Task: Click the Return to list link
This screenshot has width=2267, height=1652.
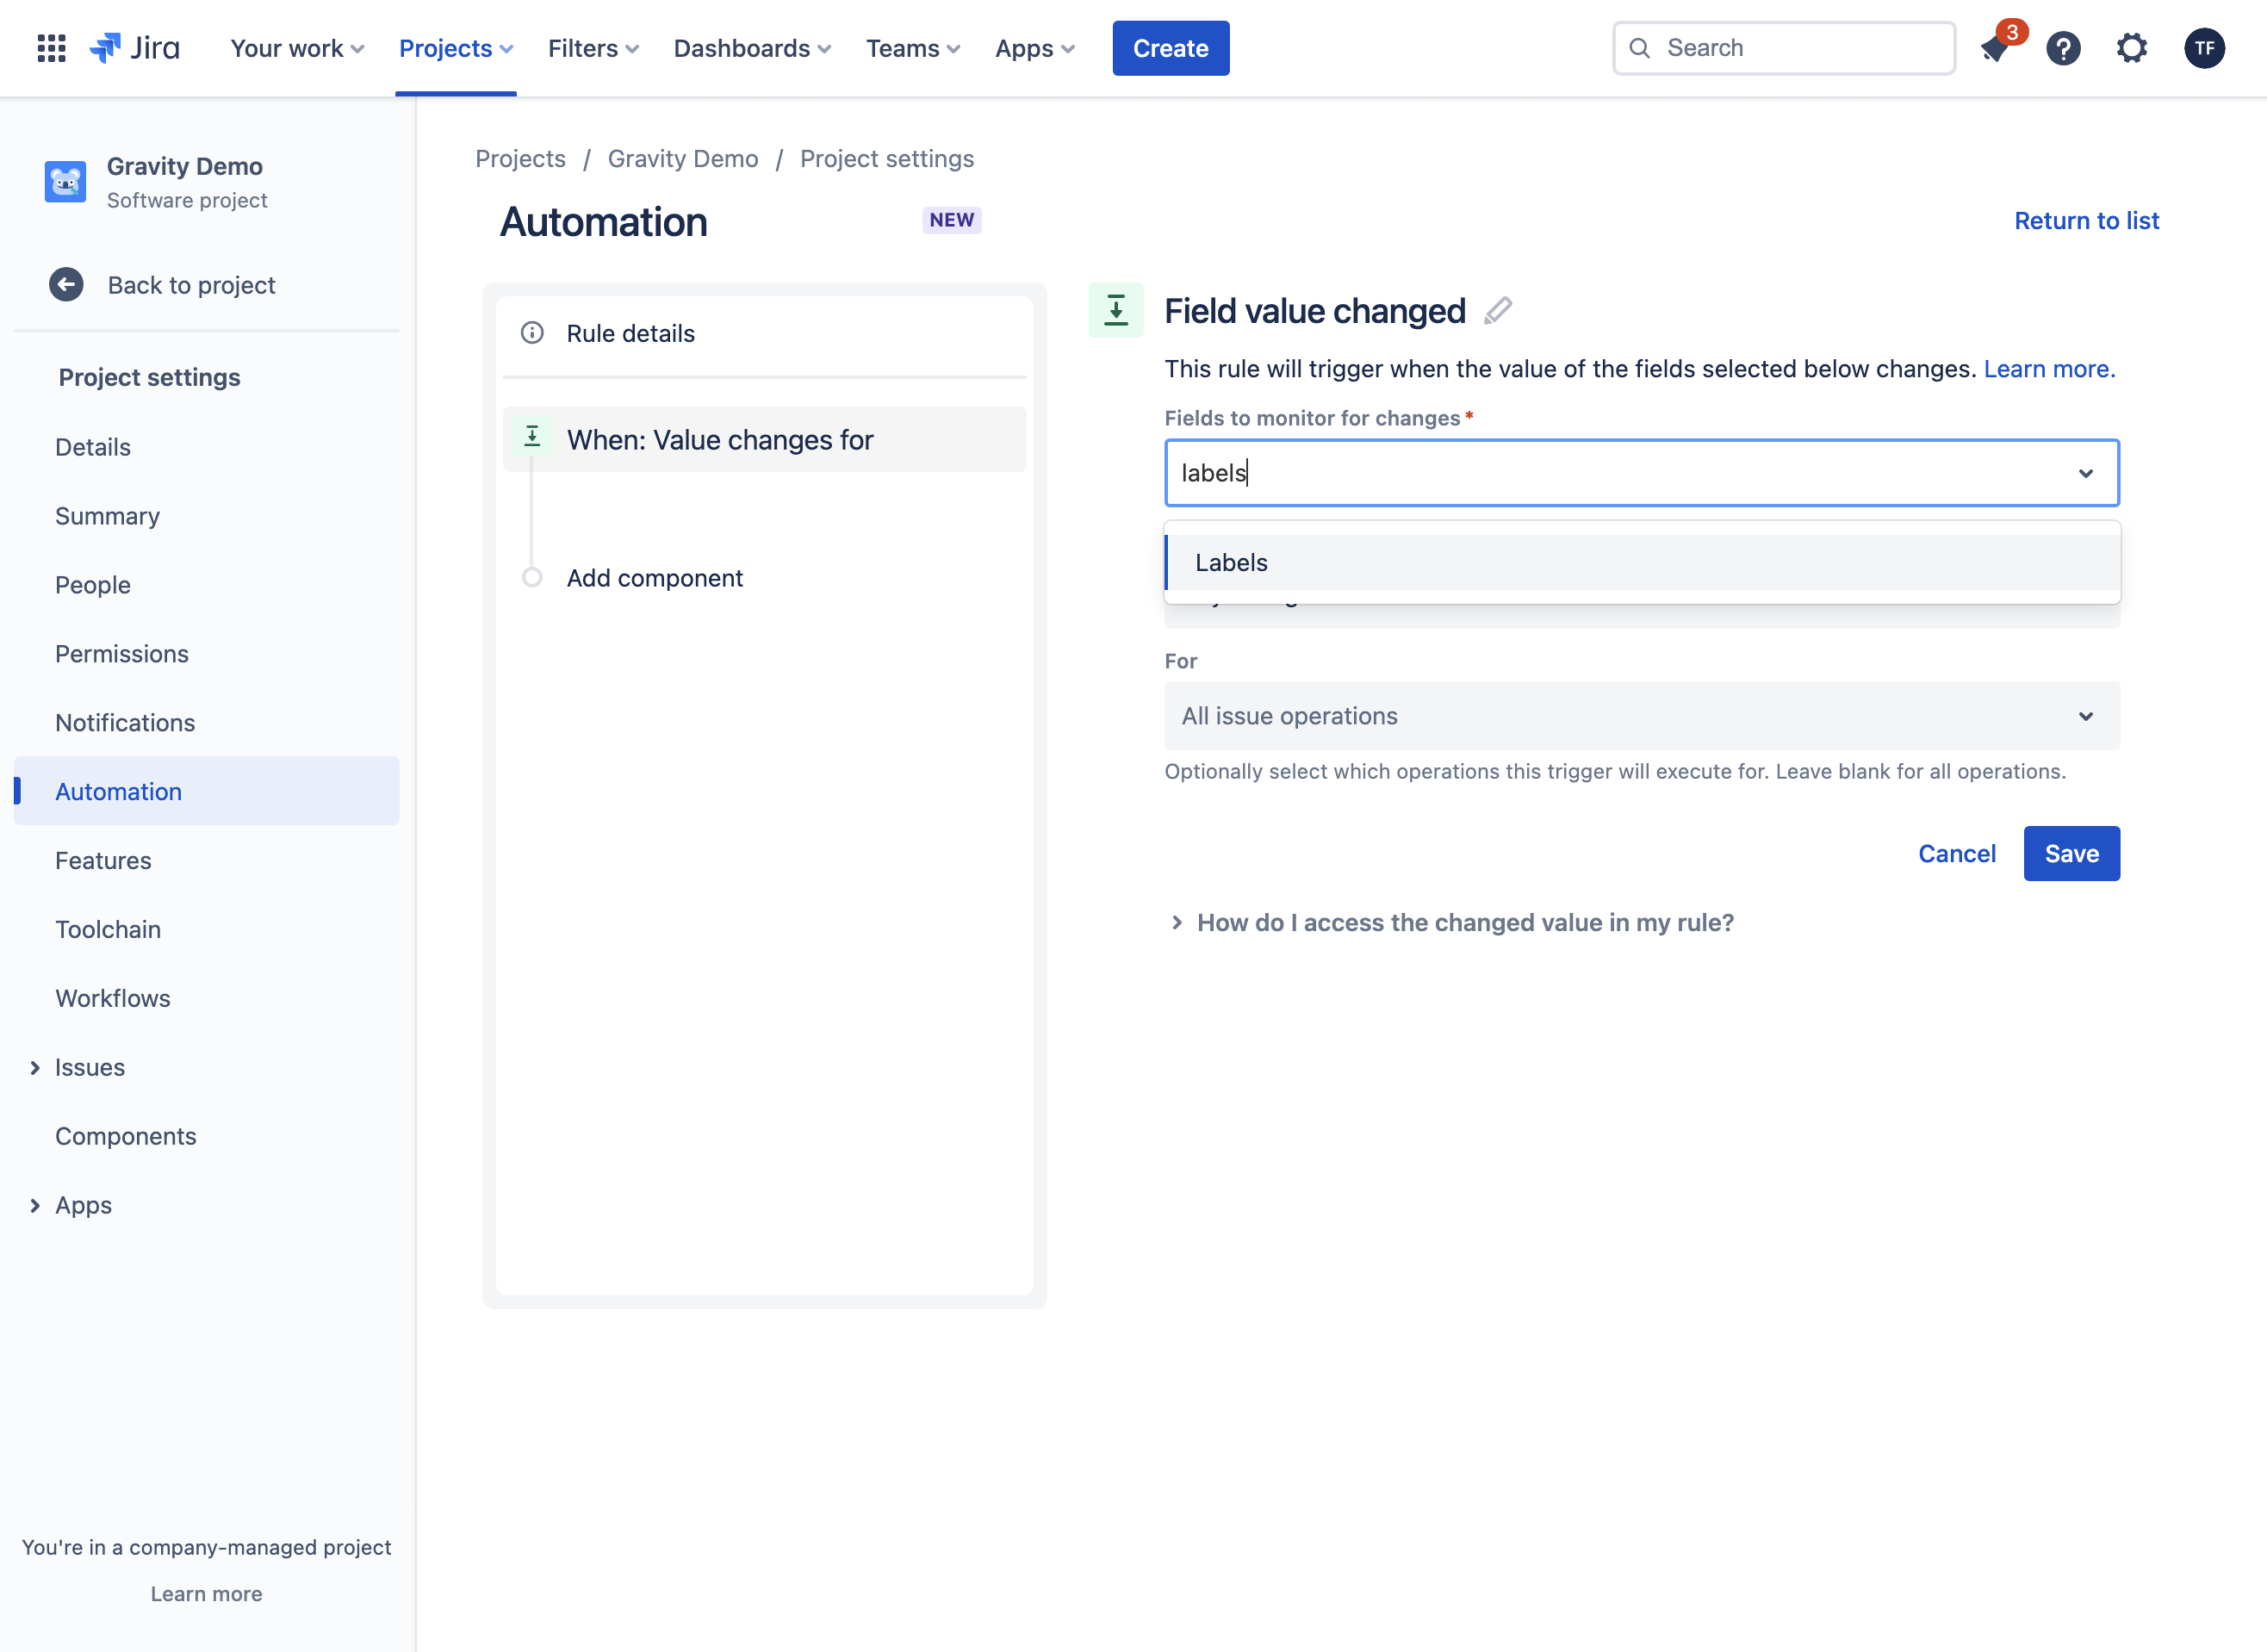Action: (2086, 221)
